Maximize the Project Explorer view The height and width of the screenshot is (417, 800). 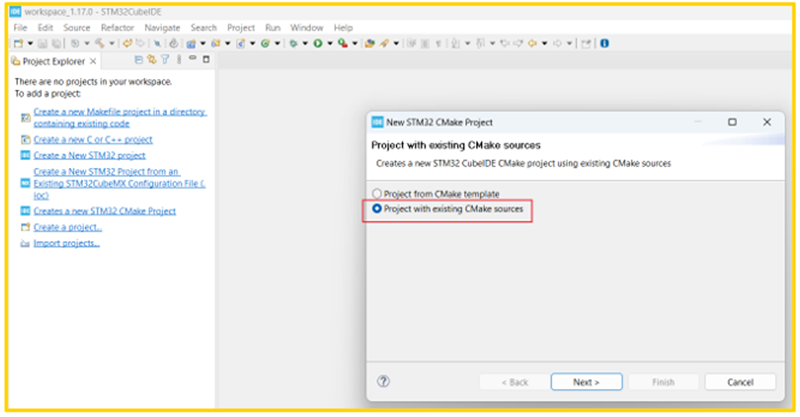click(x=206, y=59)
